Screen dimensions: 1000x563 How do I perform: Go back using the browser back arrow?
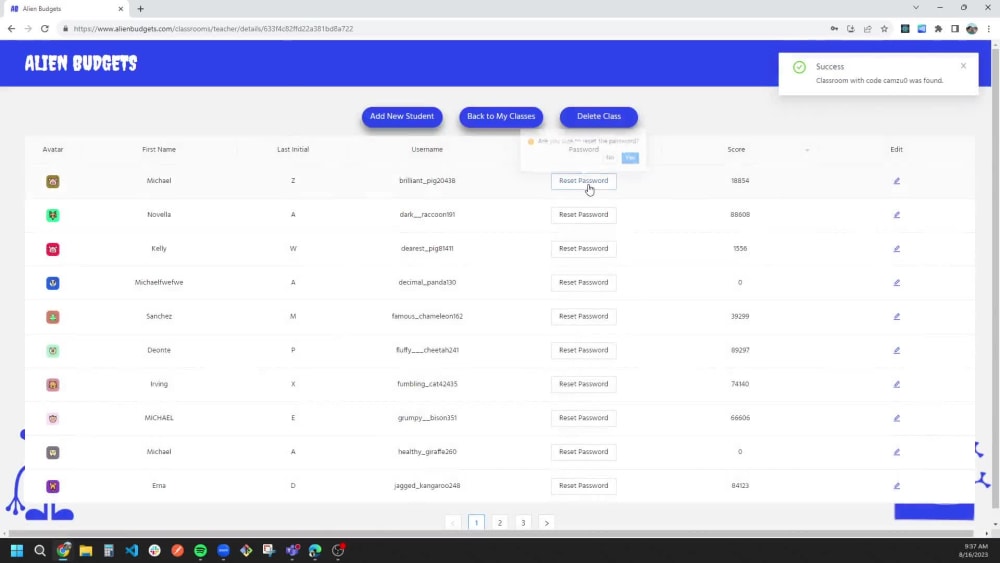(x=11, y=29)
